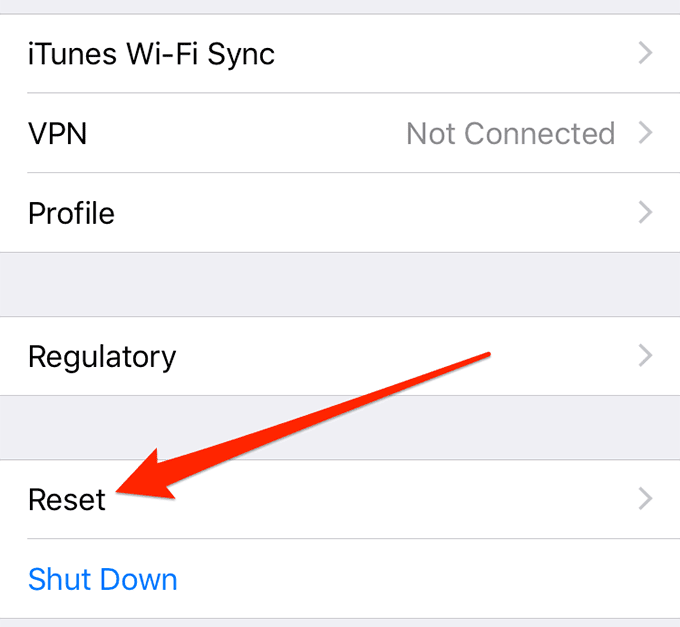
Task: Tap blank area right of Shut Down
Action: 420,579
